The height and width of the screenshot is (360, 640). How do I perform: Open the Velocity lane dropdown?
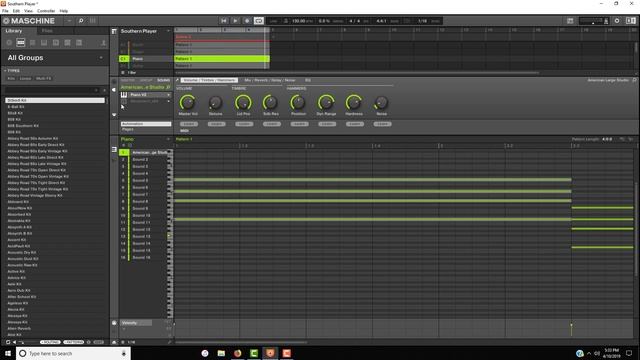pyautogui.click(x=136, y=323)
